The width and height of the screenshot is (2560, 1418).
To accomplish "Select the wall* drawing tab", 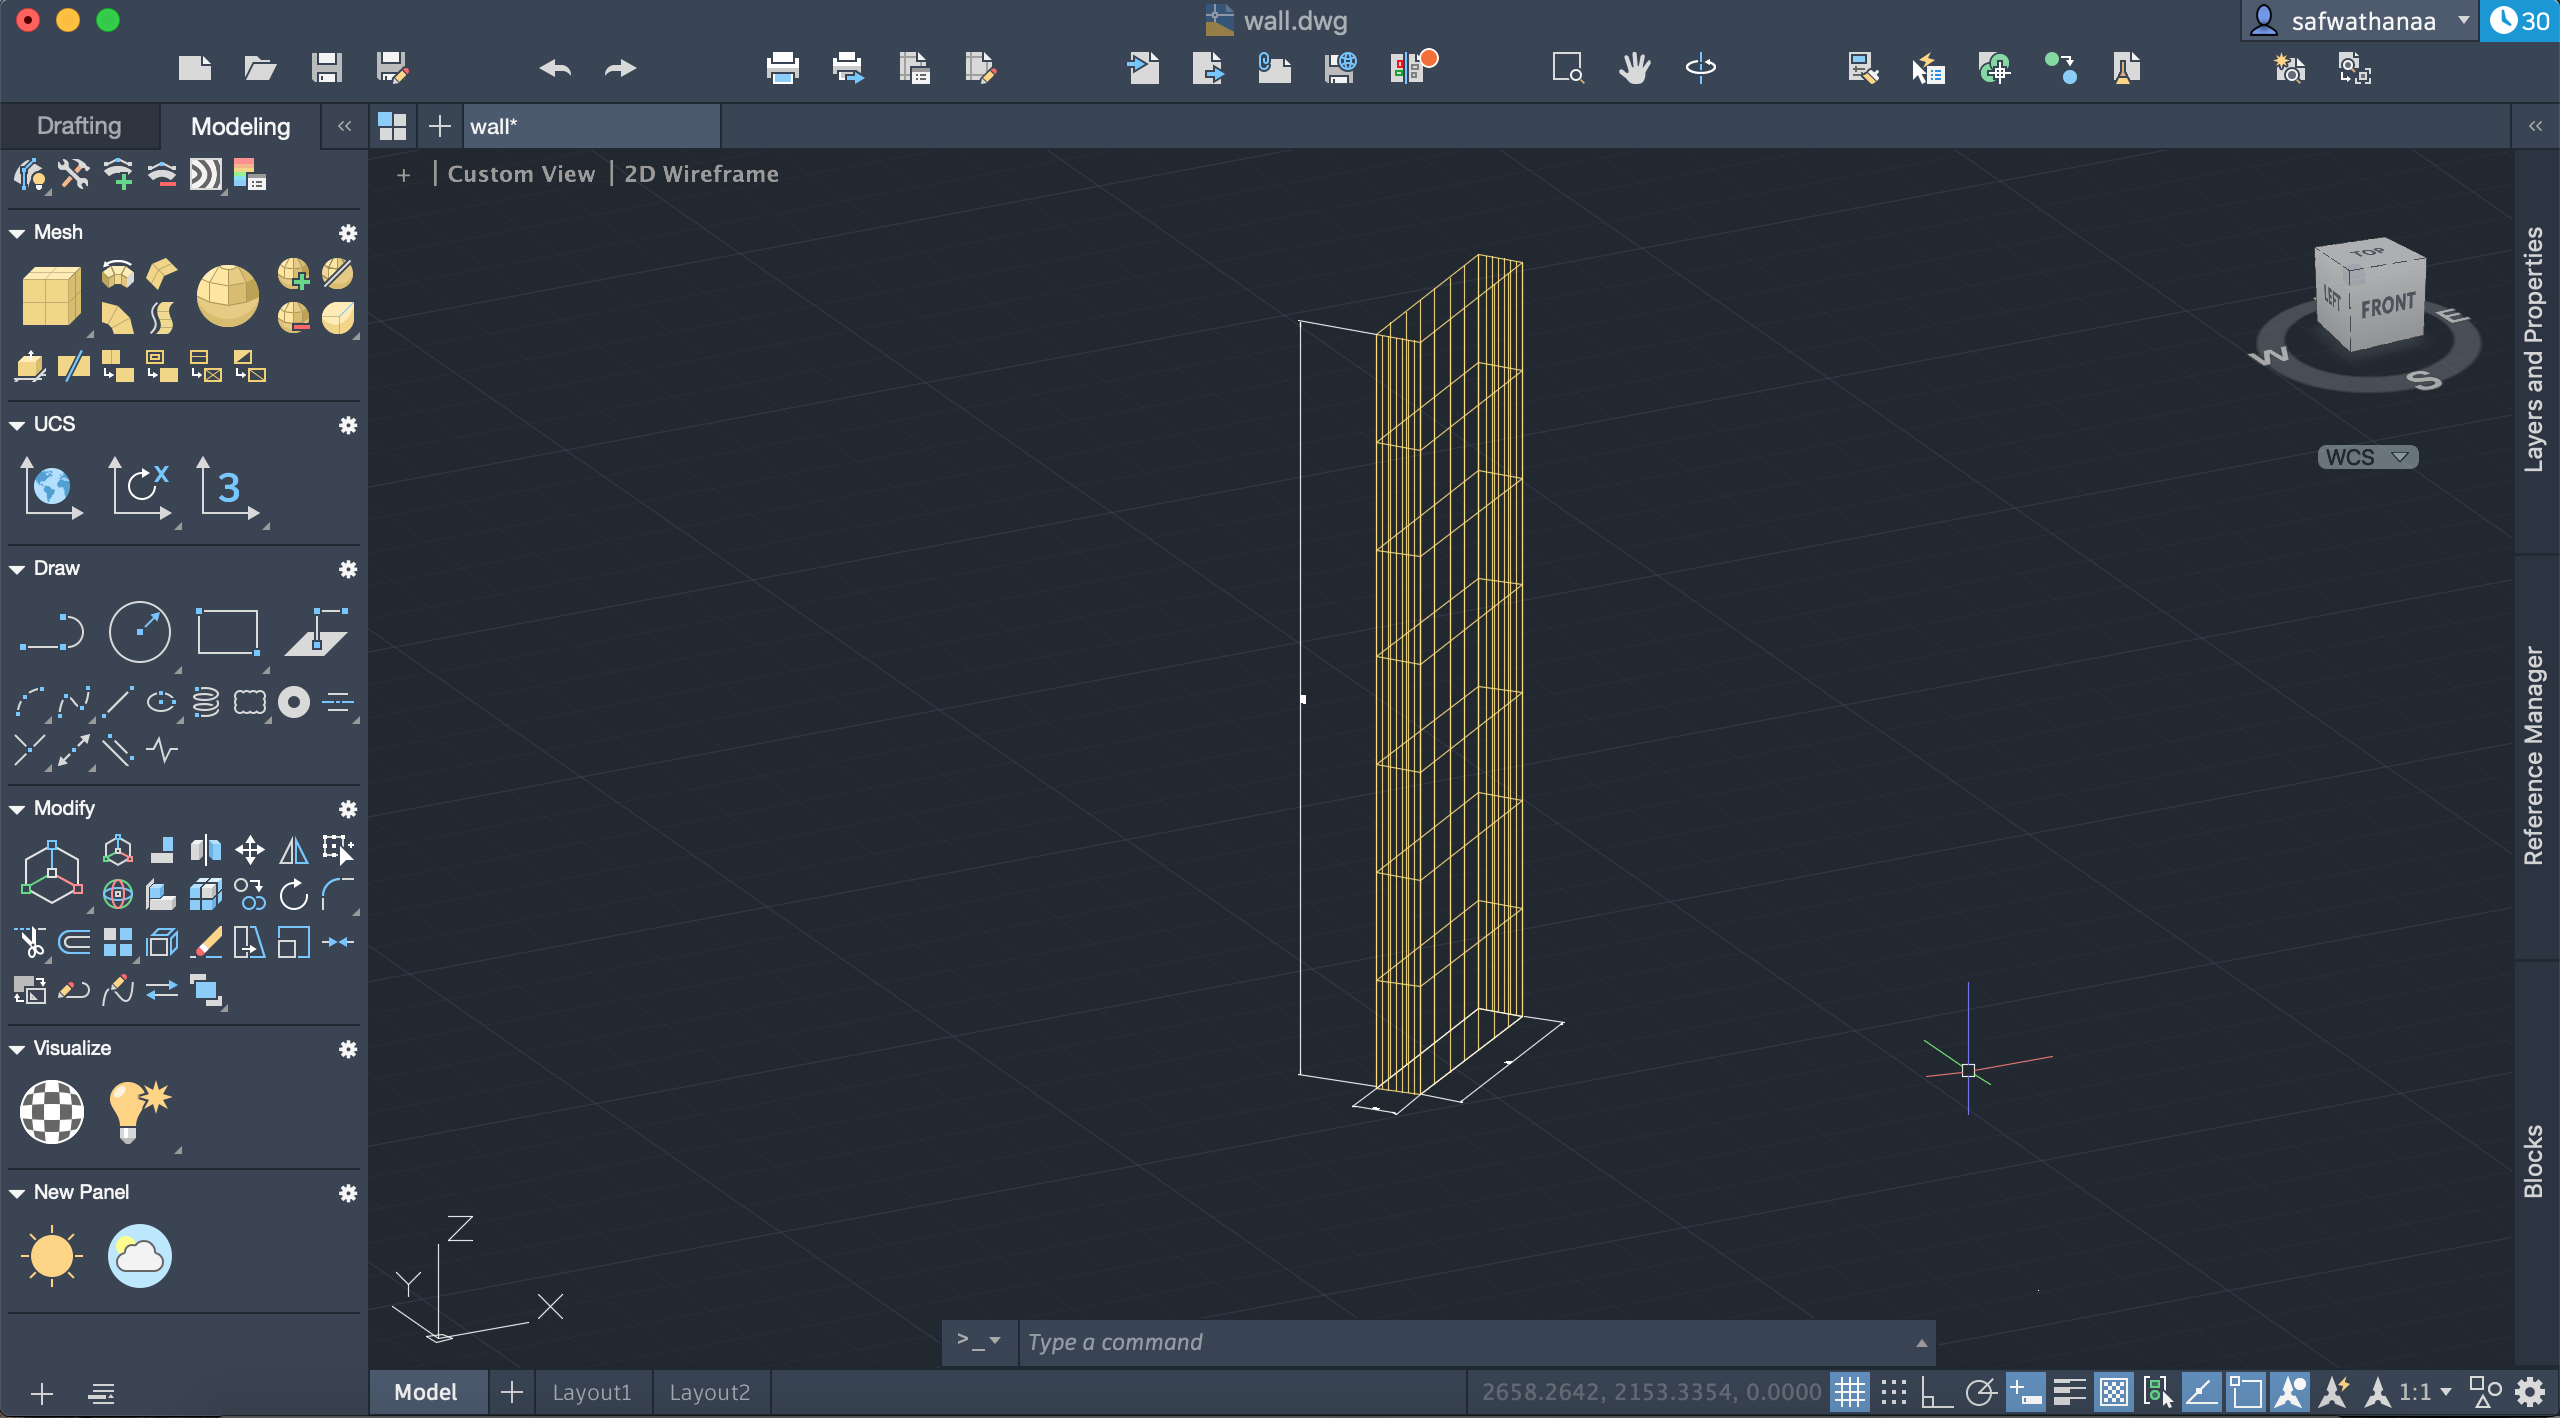I will pyautogui.click(x=590, y=126).
